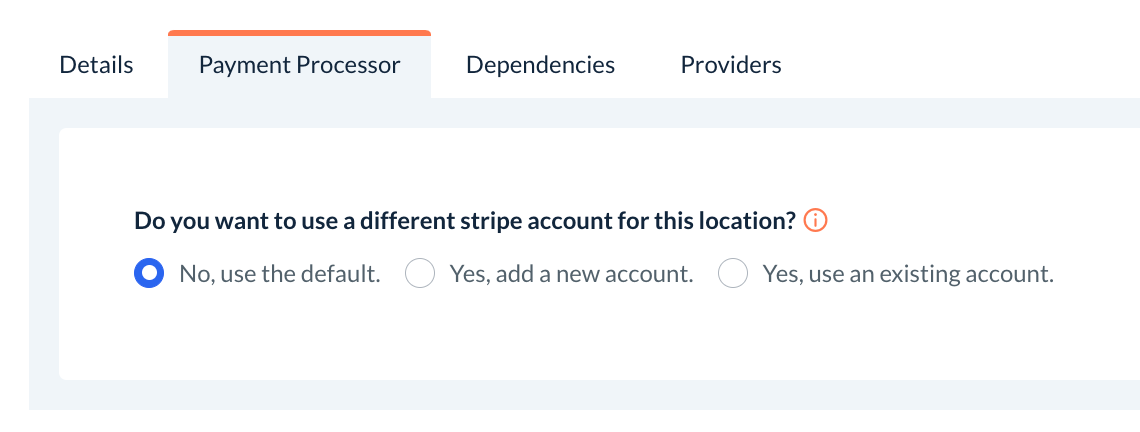Click the "Yes, add a new account." label text

(571, 274)
